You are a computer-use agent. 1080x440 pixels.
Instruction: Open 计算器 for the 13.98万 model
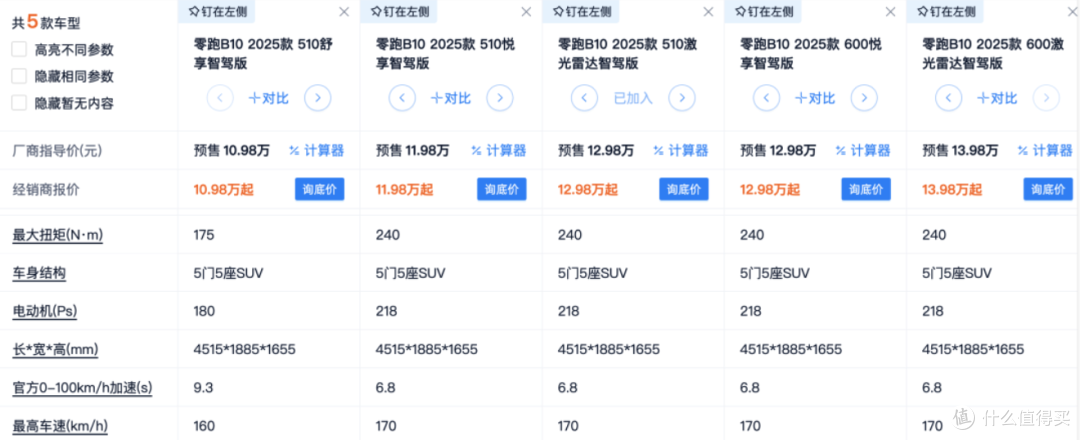pyautogui.click(x=1044, y=151)
